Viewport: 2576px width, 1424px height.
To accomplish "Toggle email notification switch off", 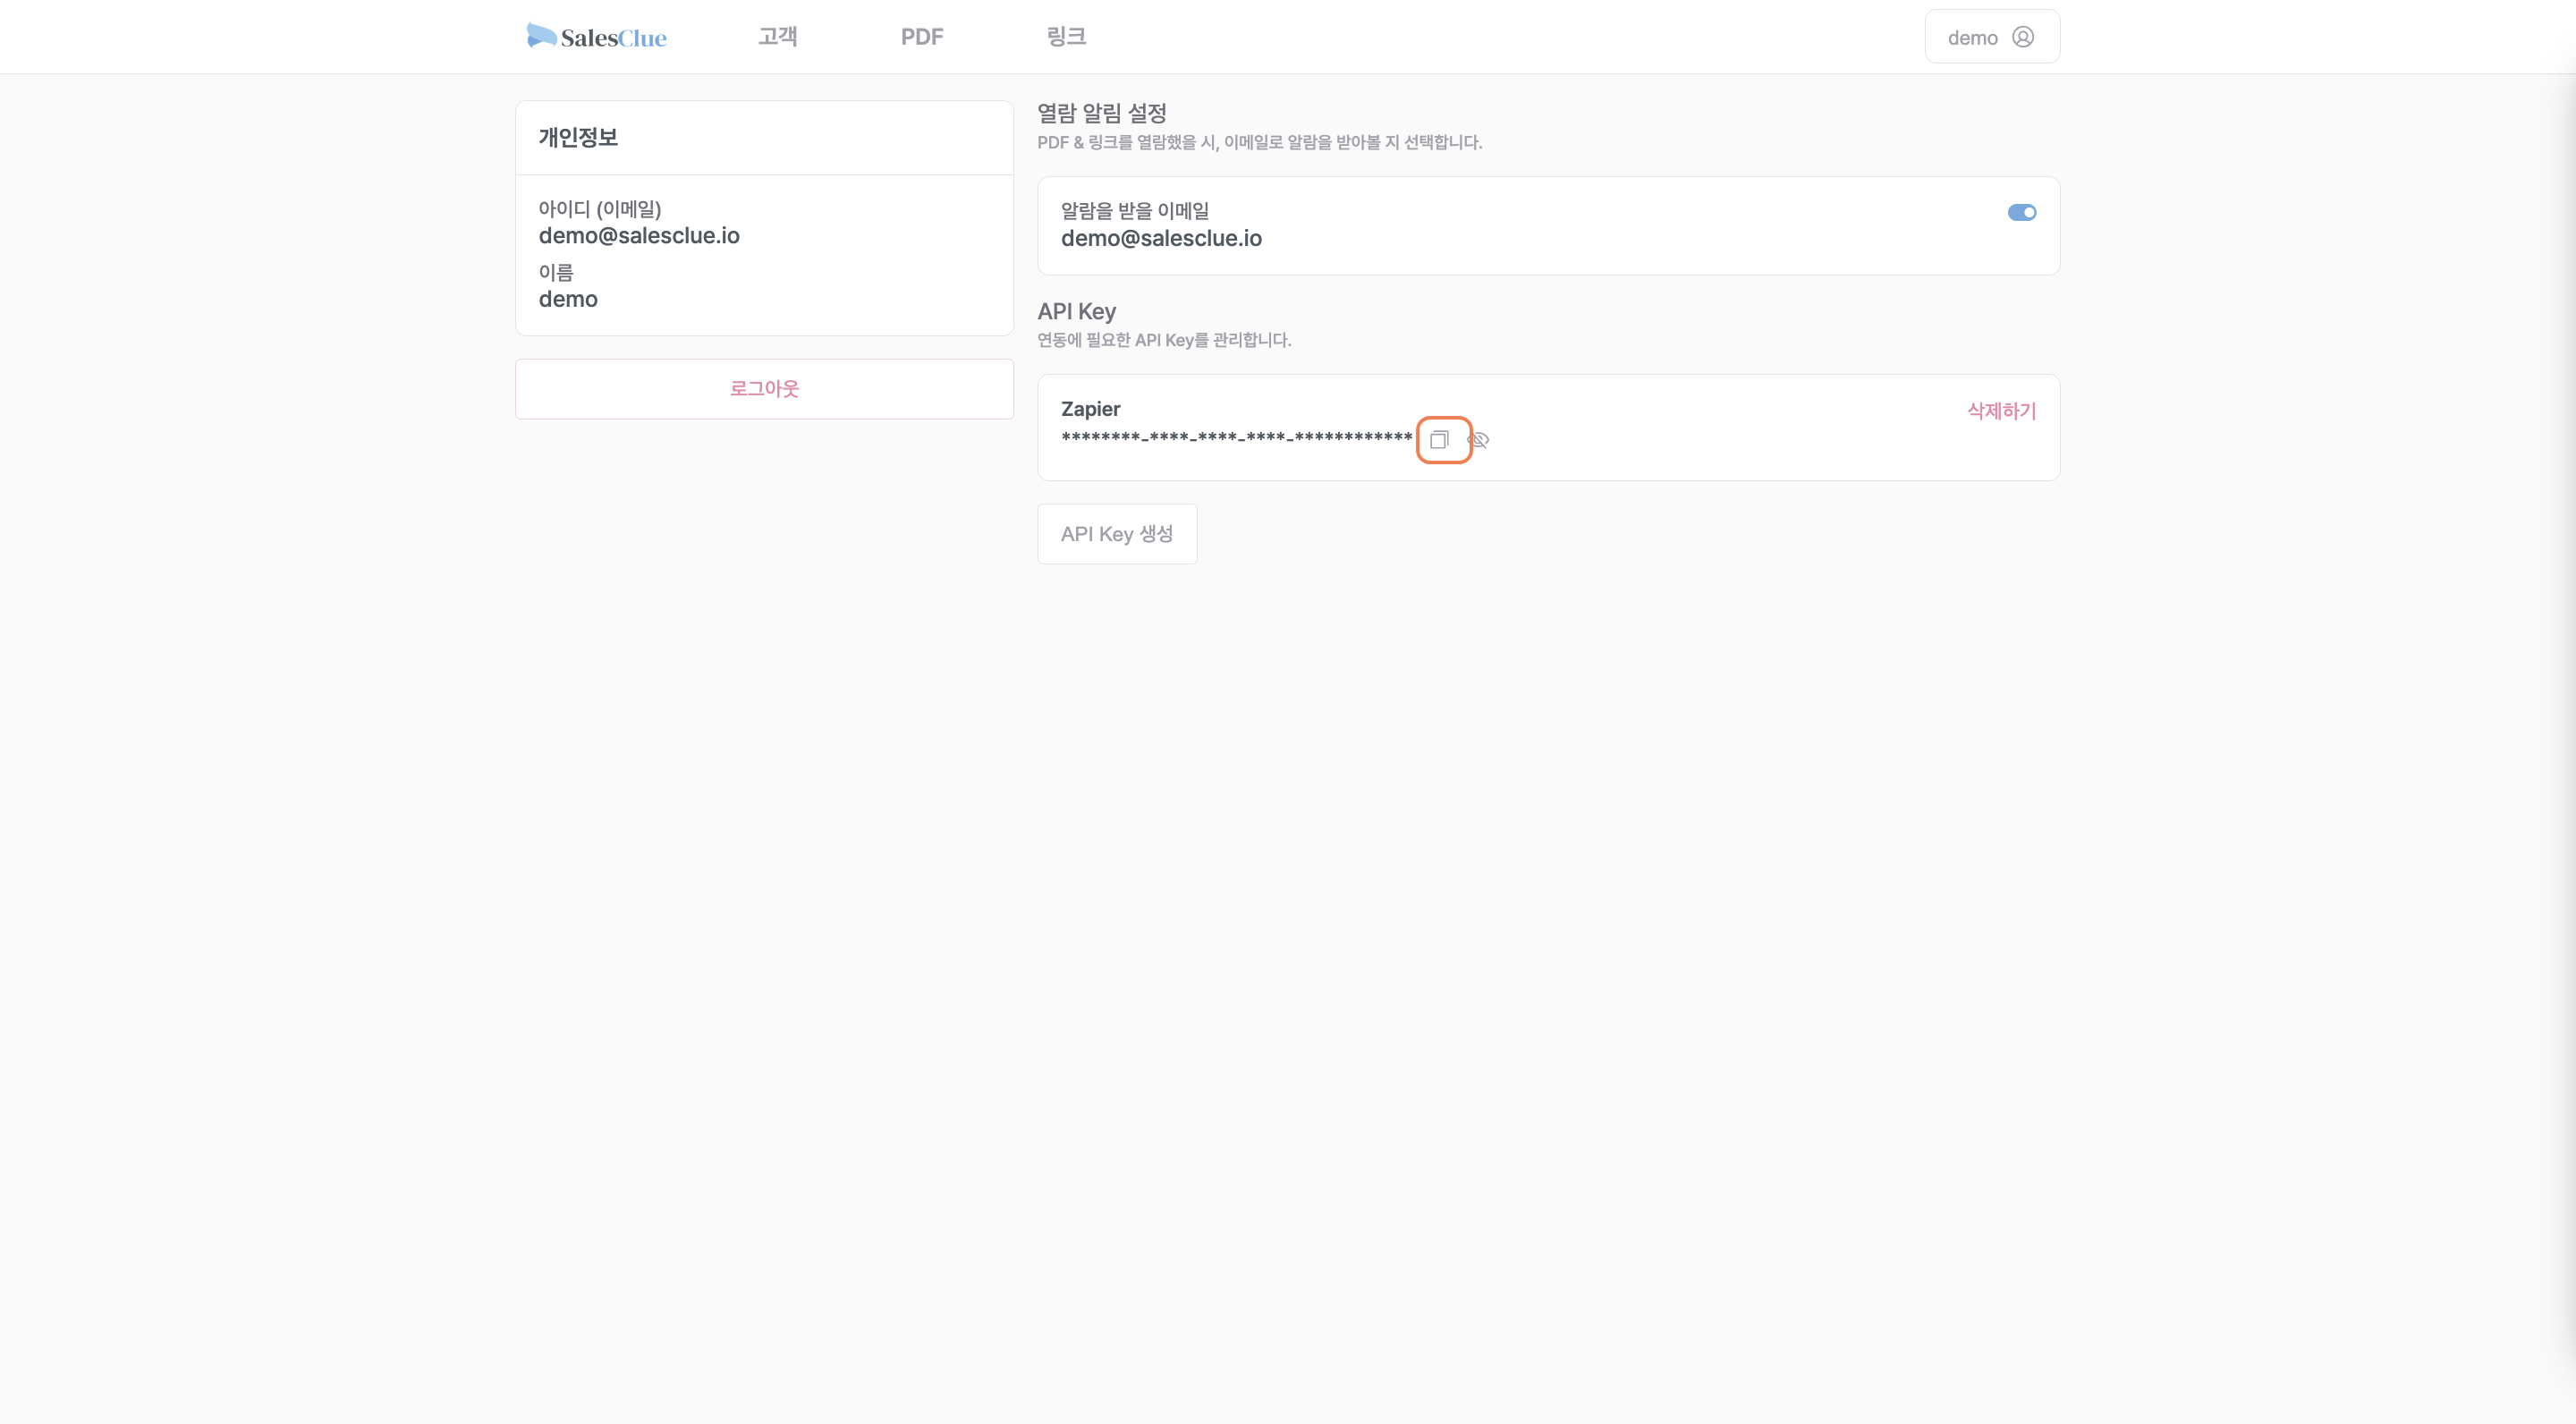I will click(x=2021, y=212).
